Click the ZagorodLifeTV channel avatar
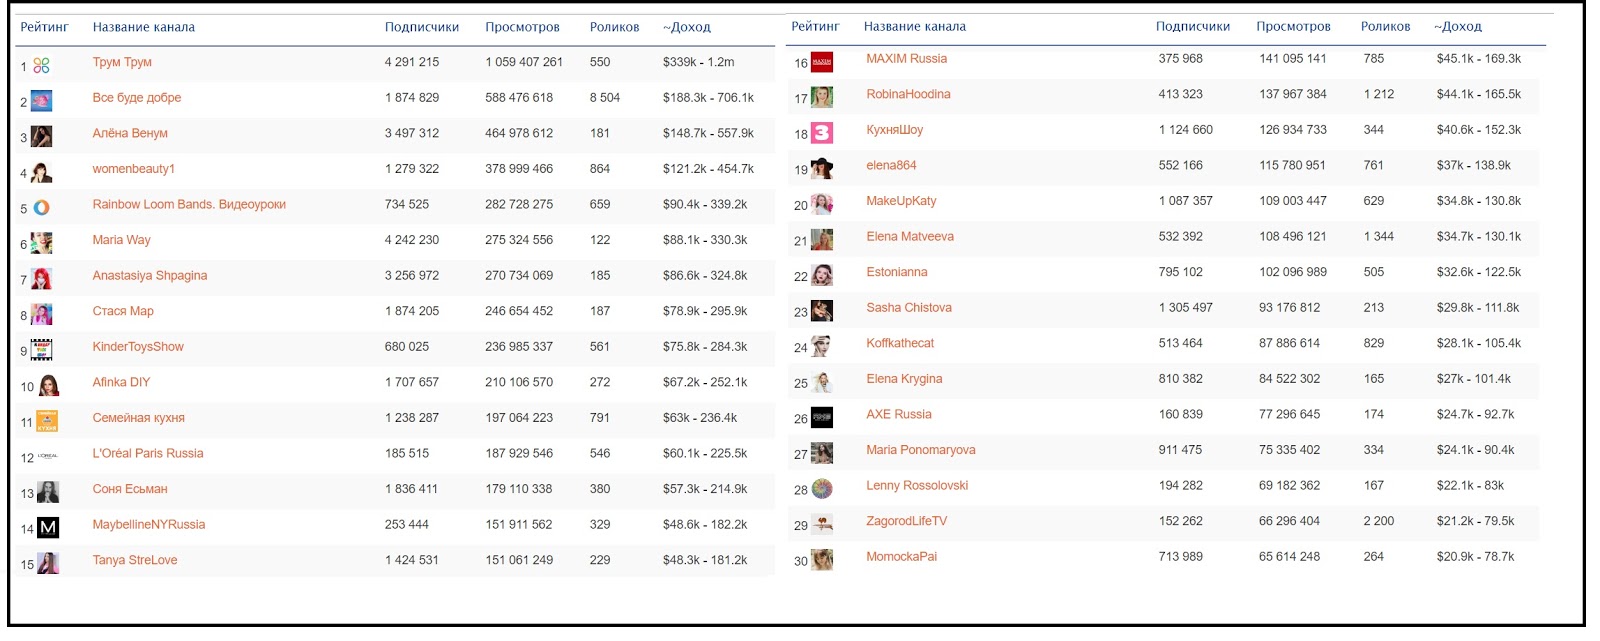This screenshot has width=1600, height=641. (821, 524)
